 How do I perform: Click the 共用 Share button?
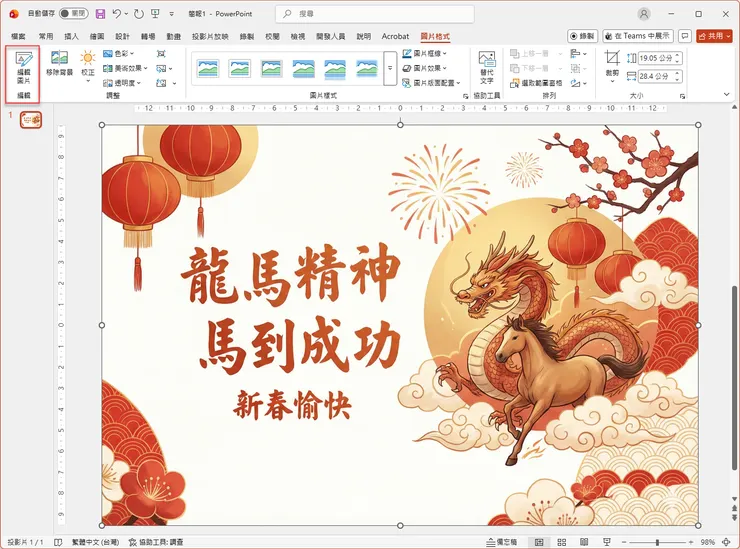tap(714, 36)
